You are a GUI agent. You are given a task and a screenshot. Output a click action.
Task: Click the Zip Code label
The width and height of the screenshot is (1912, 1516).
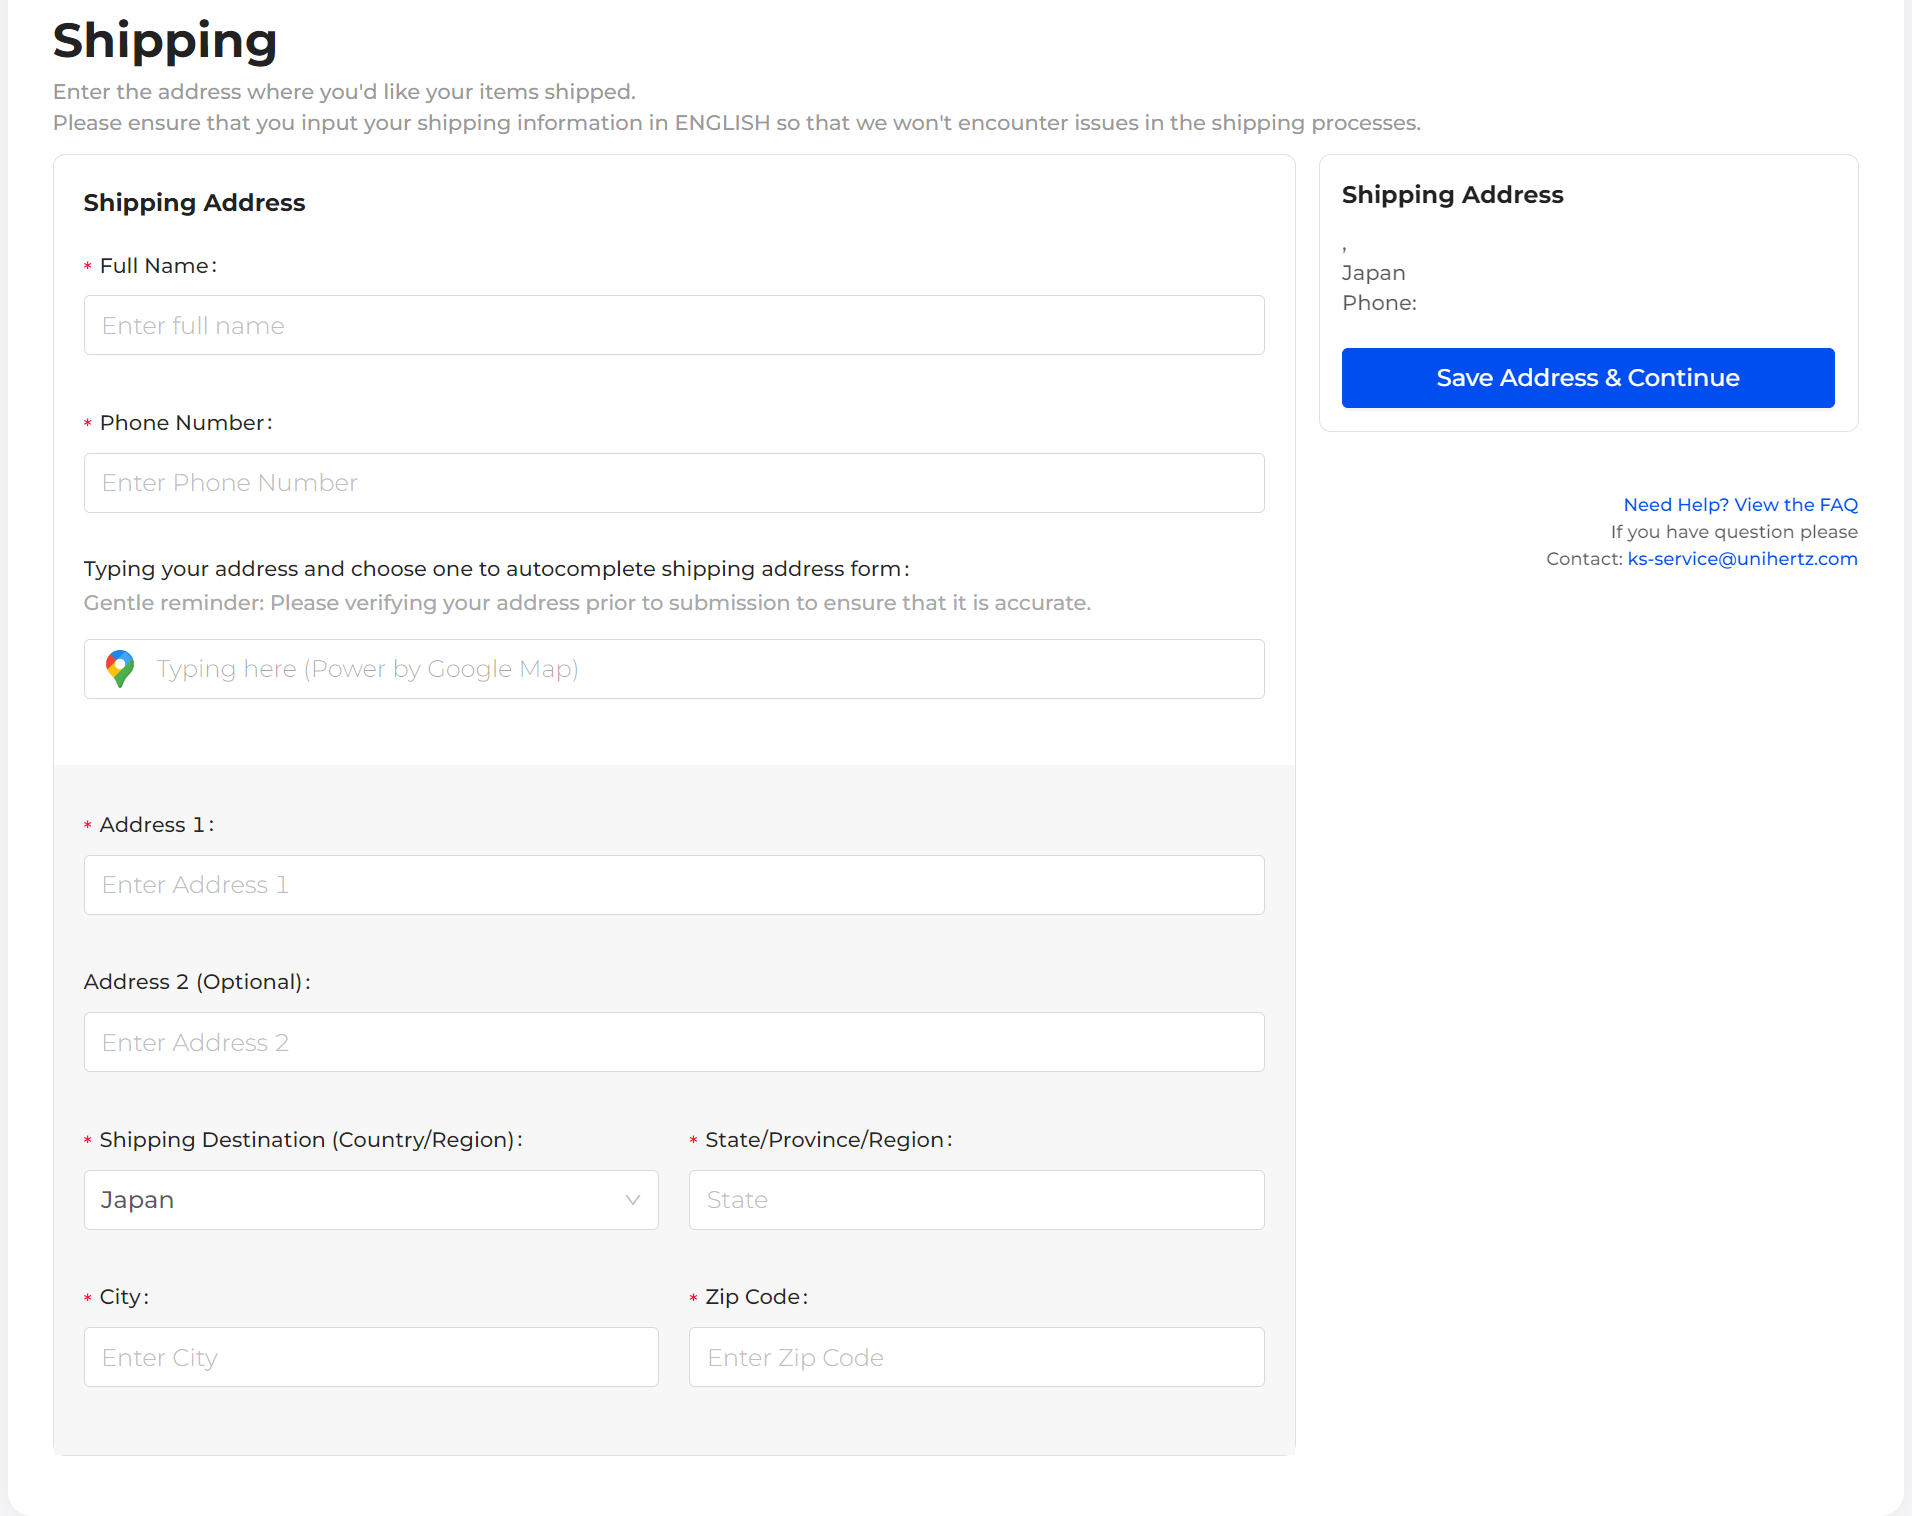click(x=755, y=1297)
